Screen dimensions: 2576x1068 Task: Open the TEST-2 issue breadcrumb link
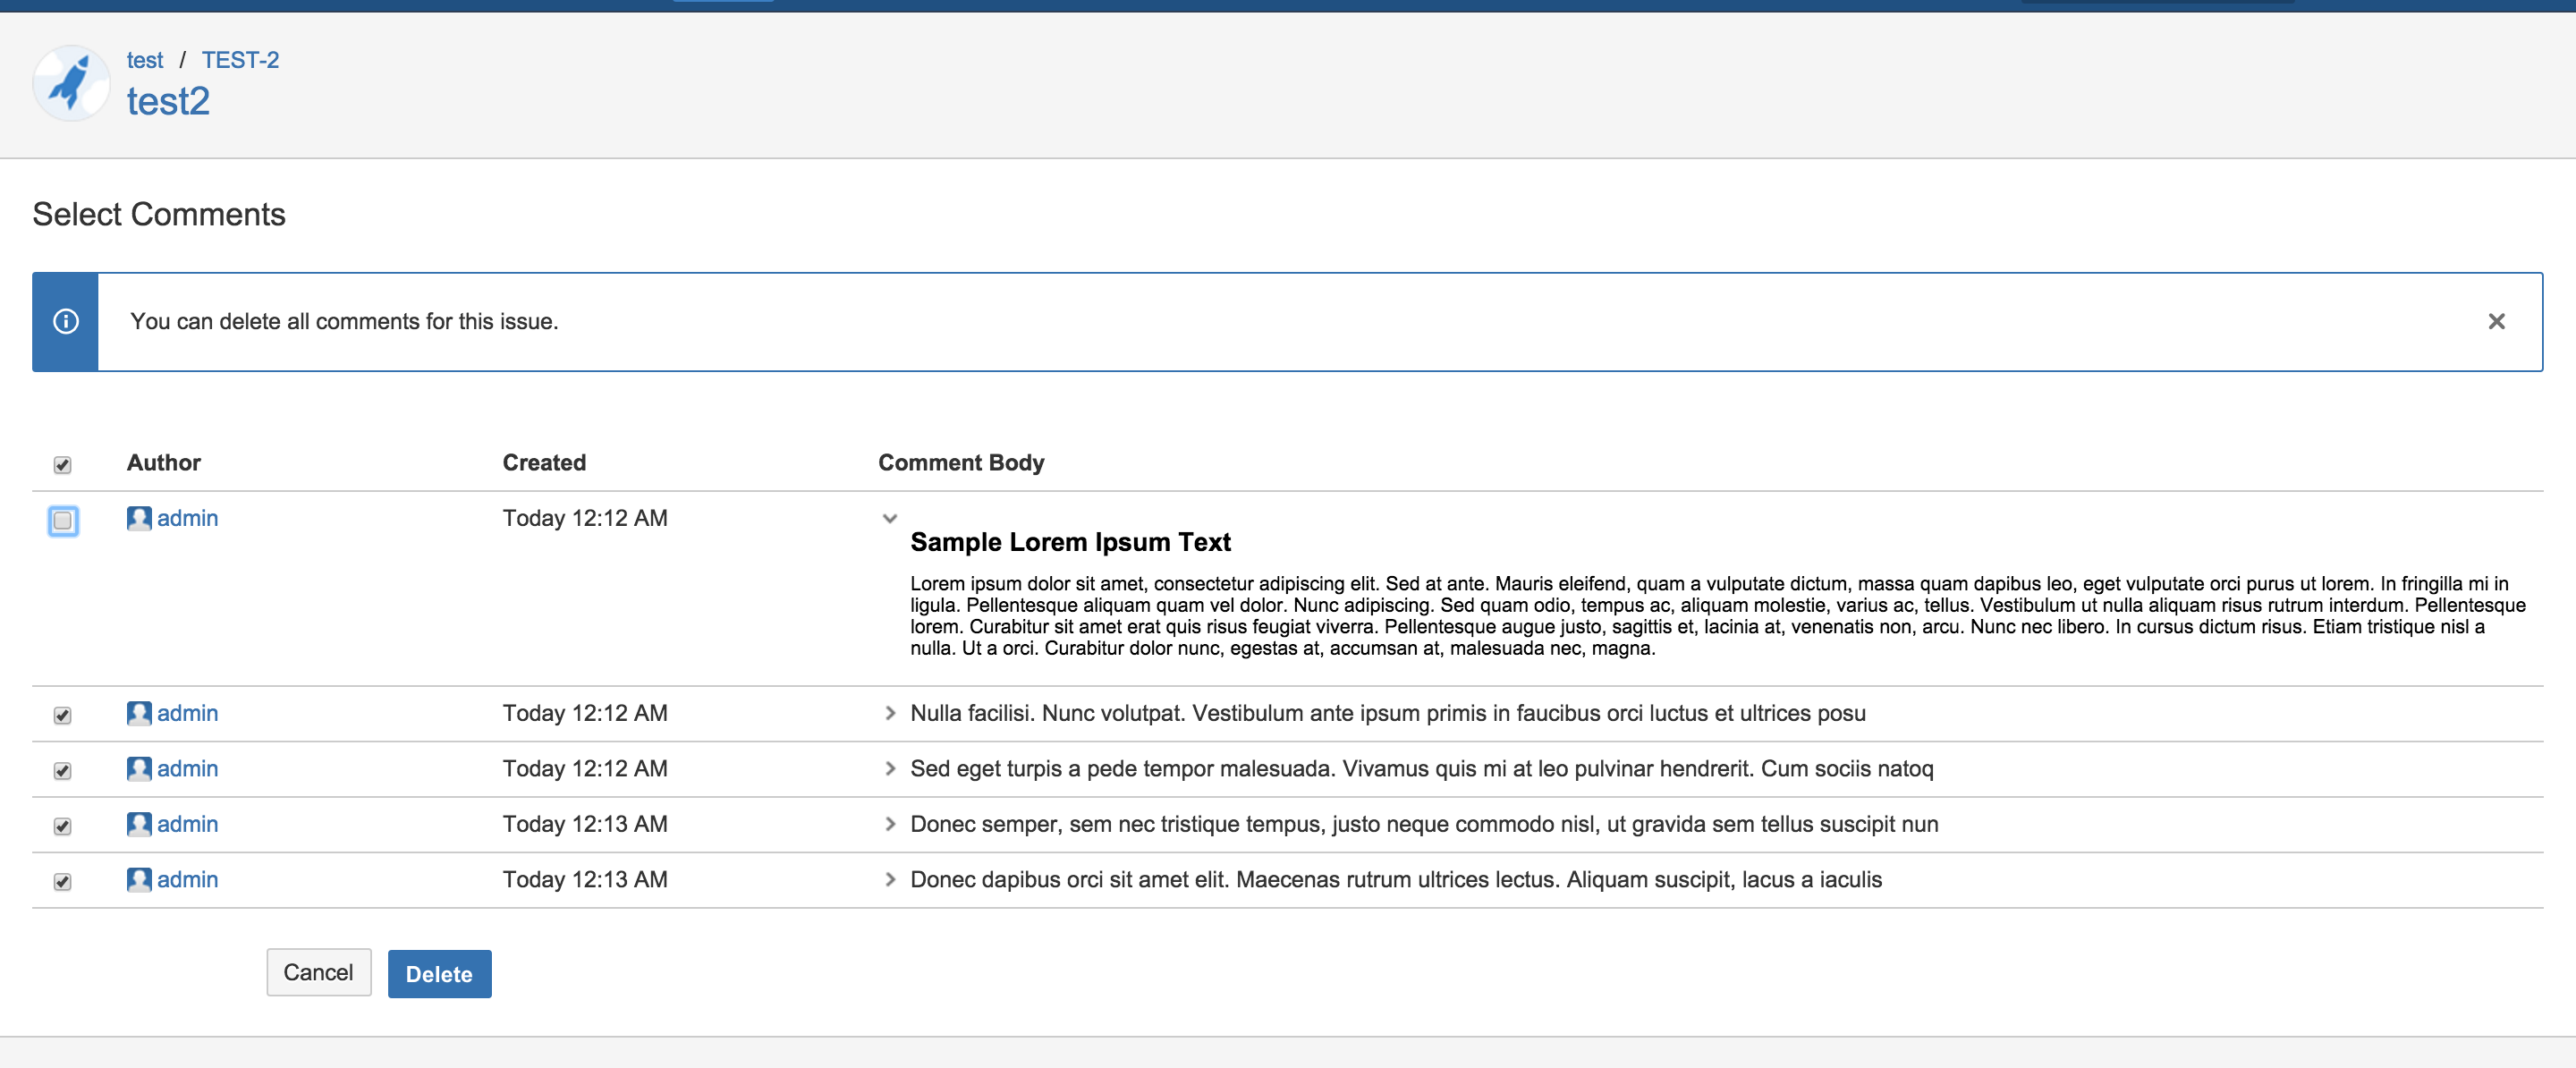240,60
